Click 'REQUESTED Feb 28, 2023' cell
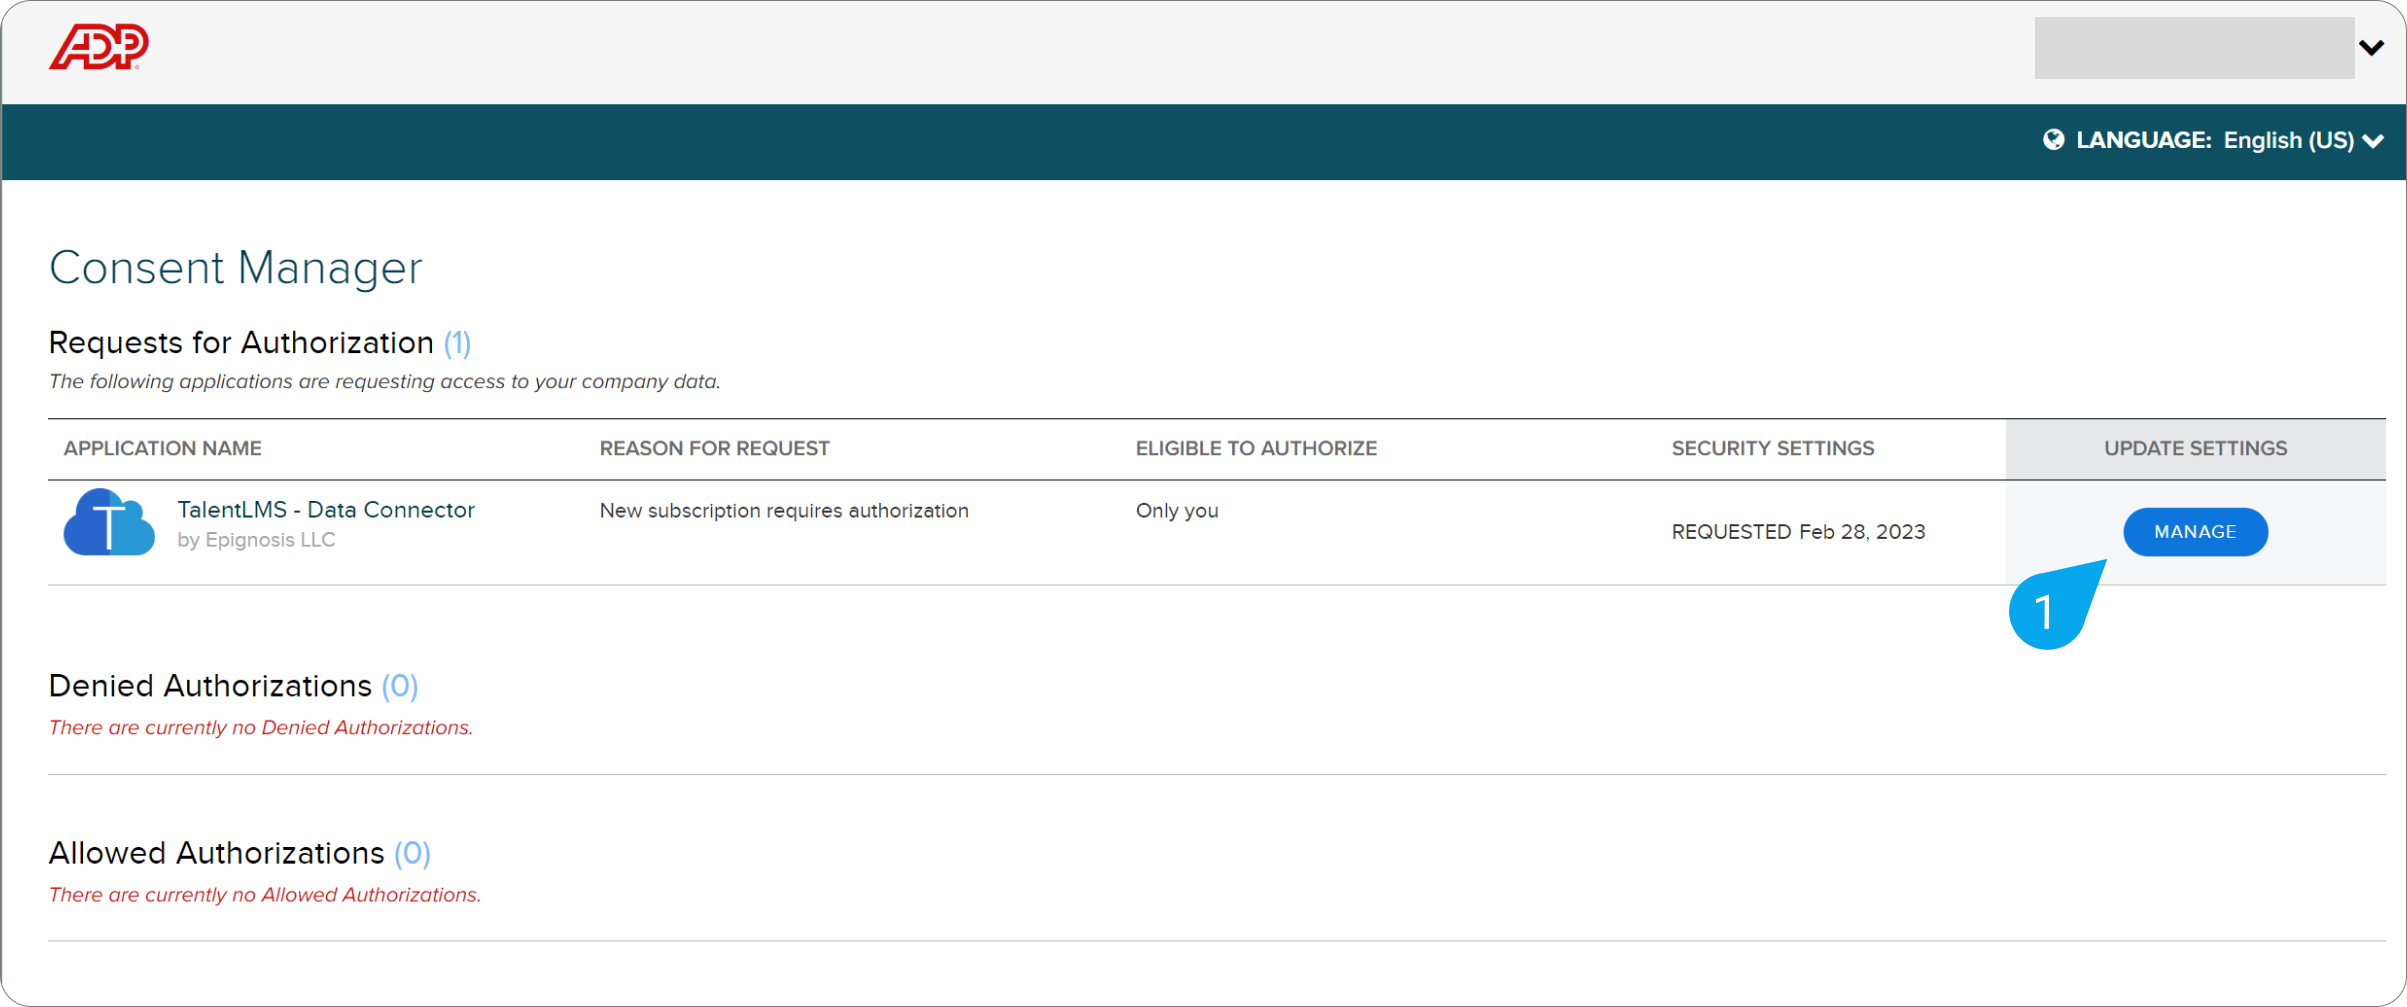Image resolution: width=2407 pixels, height=1007 pixels. [x=1798, y=532]
